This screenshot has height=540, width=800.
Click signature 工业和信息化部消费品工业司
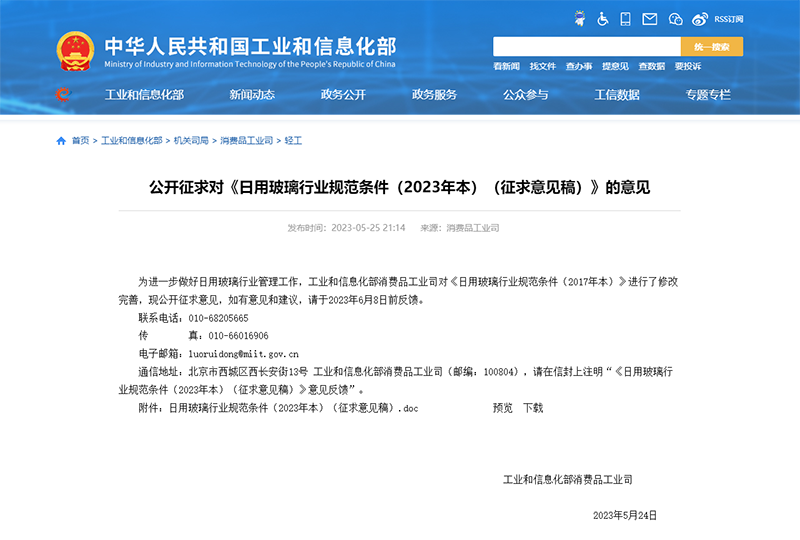click(x=568, y=479)
